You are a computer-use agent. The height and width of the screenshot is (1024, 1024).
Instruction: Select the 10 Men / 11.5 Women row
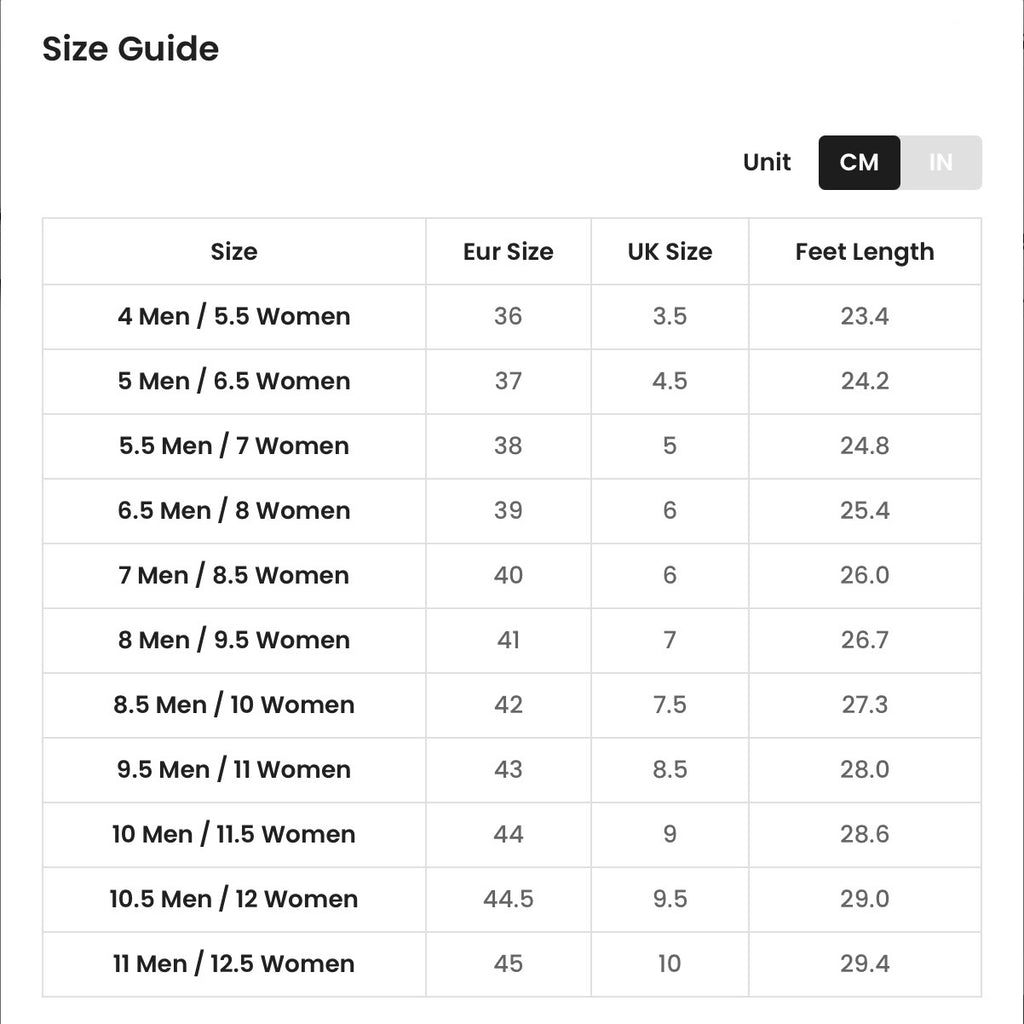(x=512, y=835)
